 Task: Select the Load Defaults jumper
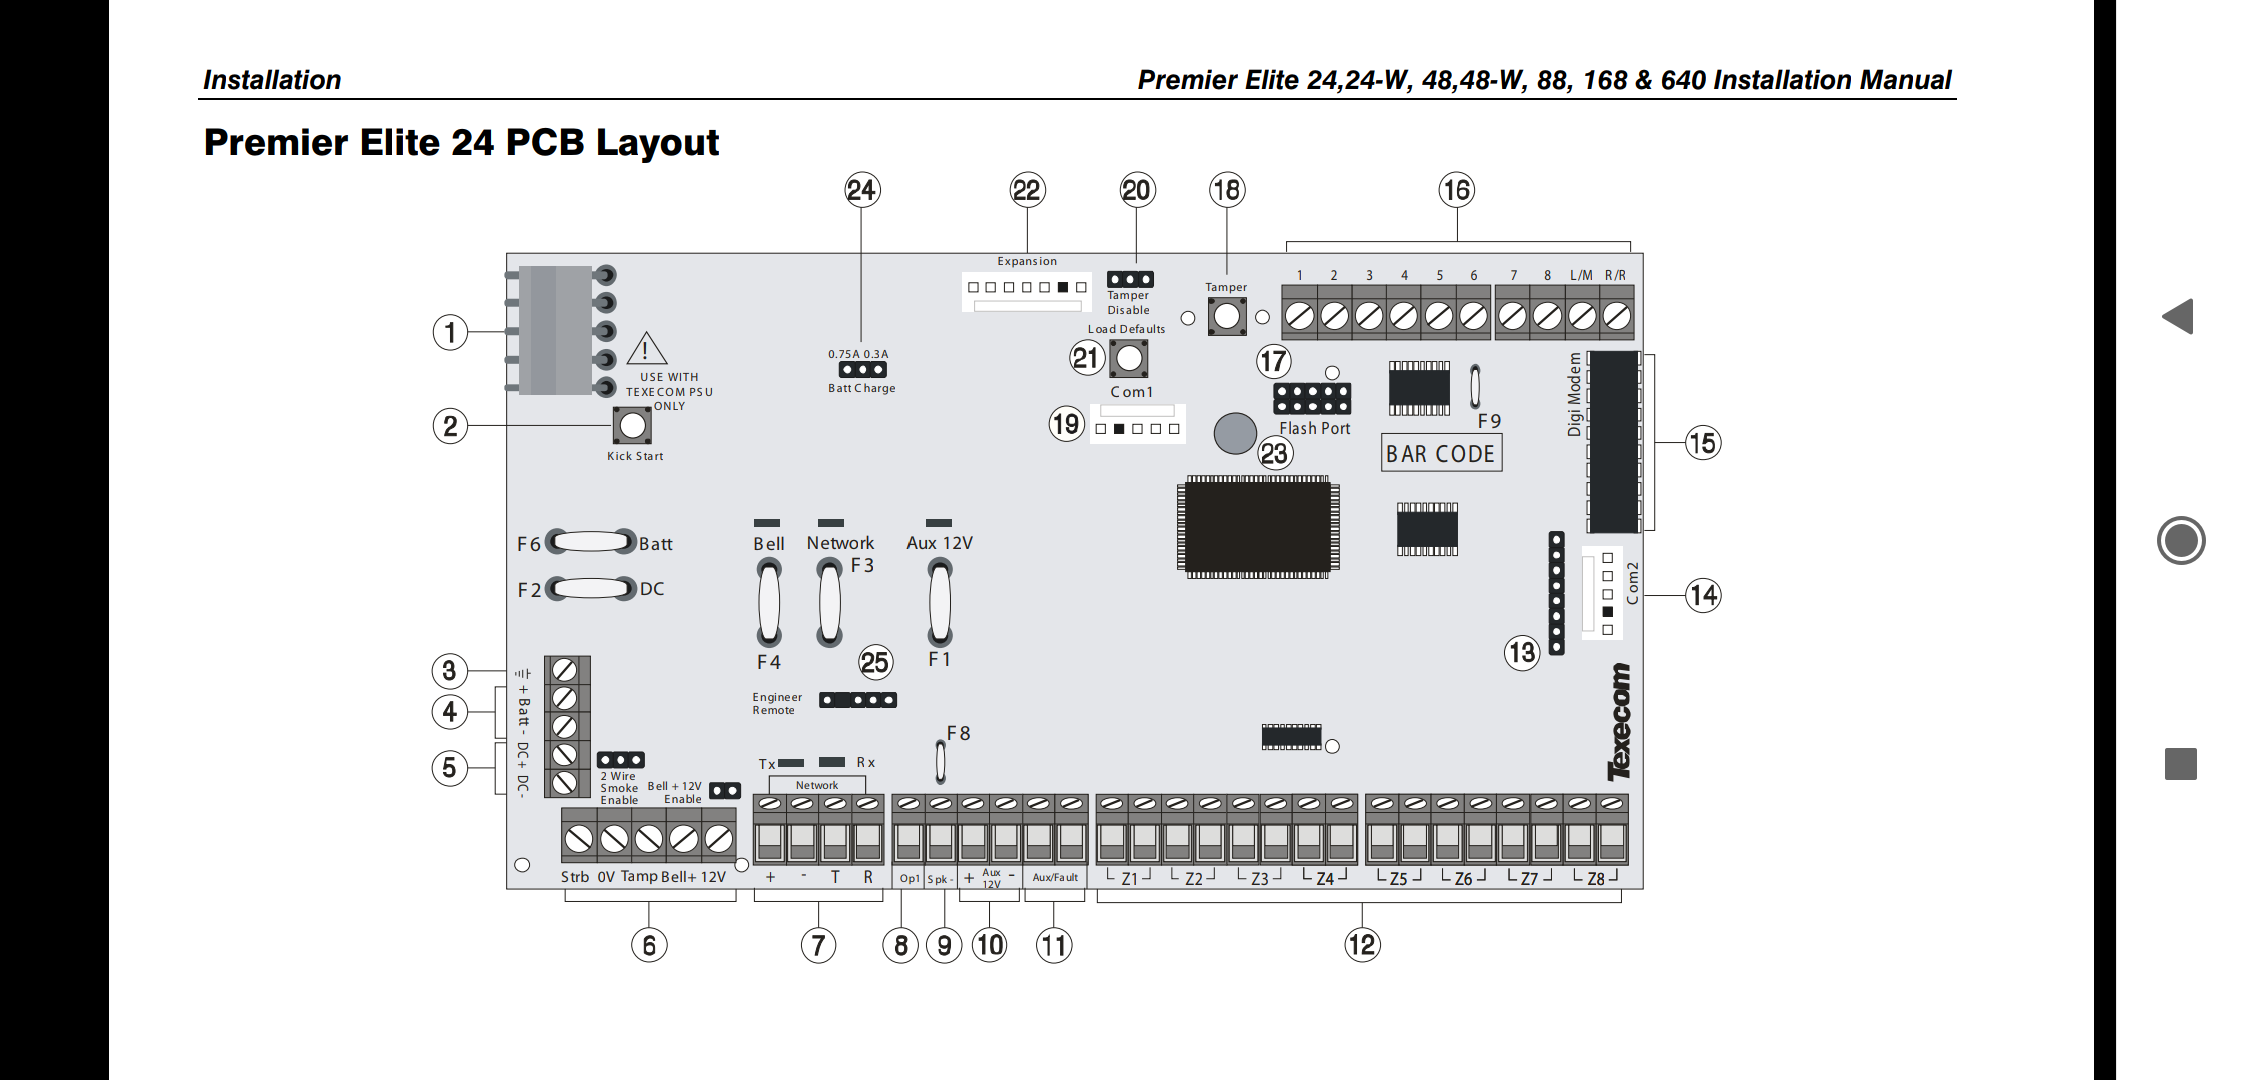pyautogui.click(x=1132, y=355)
